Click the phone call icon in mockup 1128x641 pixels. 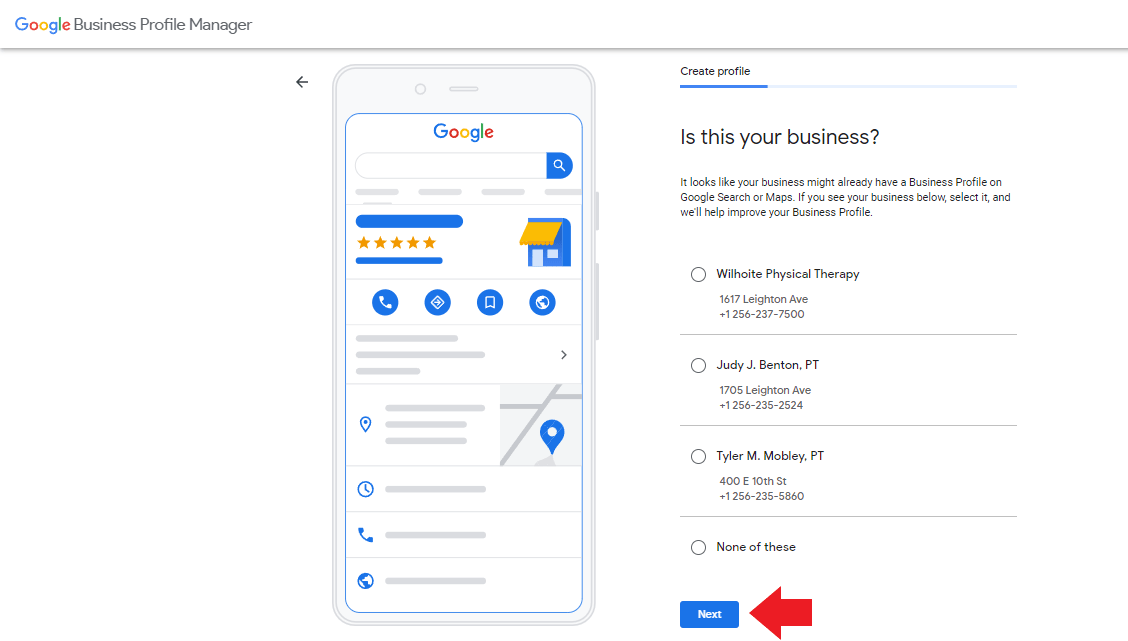tap(385, 302)
